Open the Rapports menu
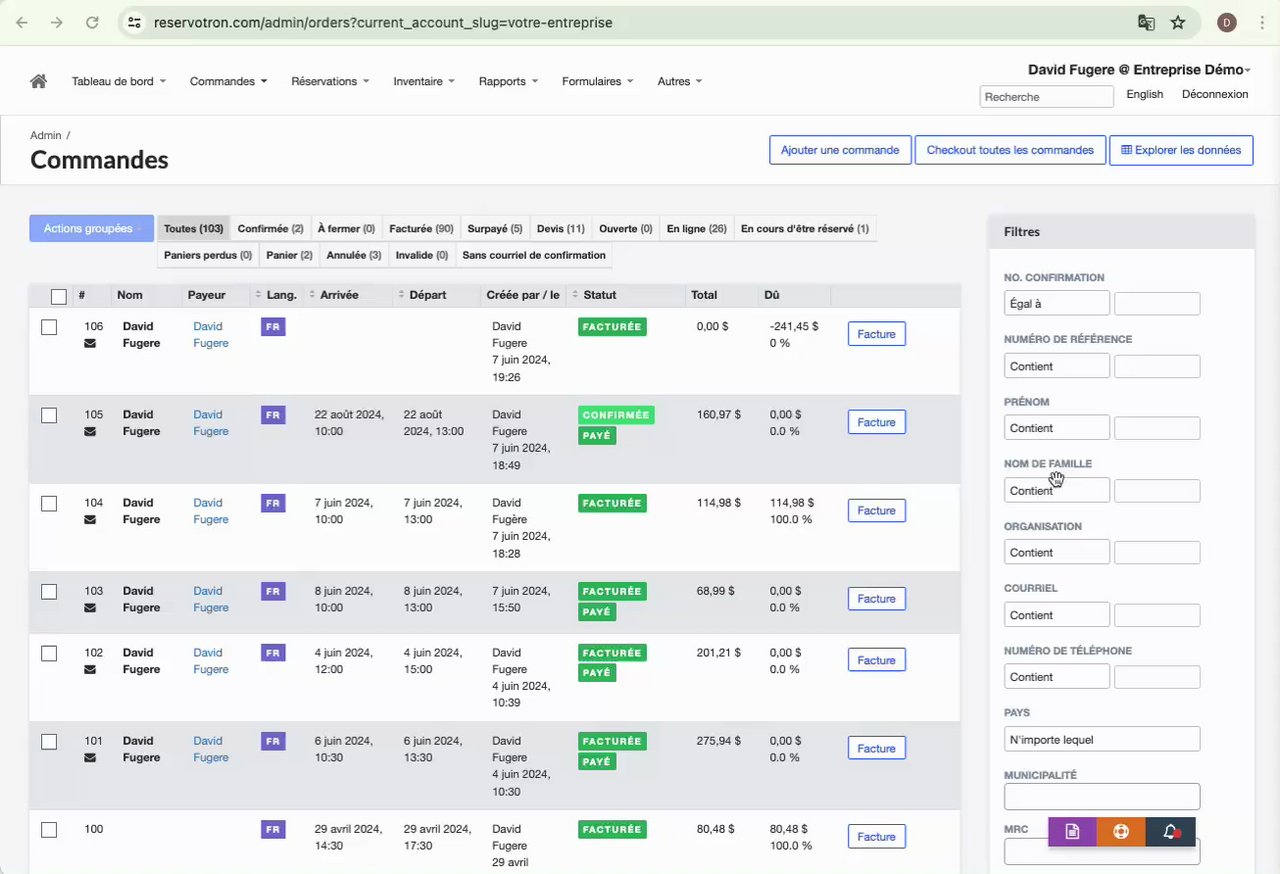This screenshot has height=874, width=1280. click(x=508, y=81)
